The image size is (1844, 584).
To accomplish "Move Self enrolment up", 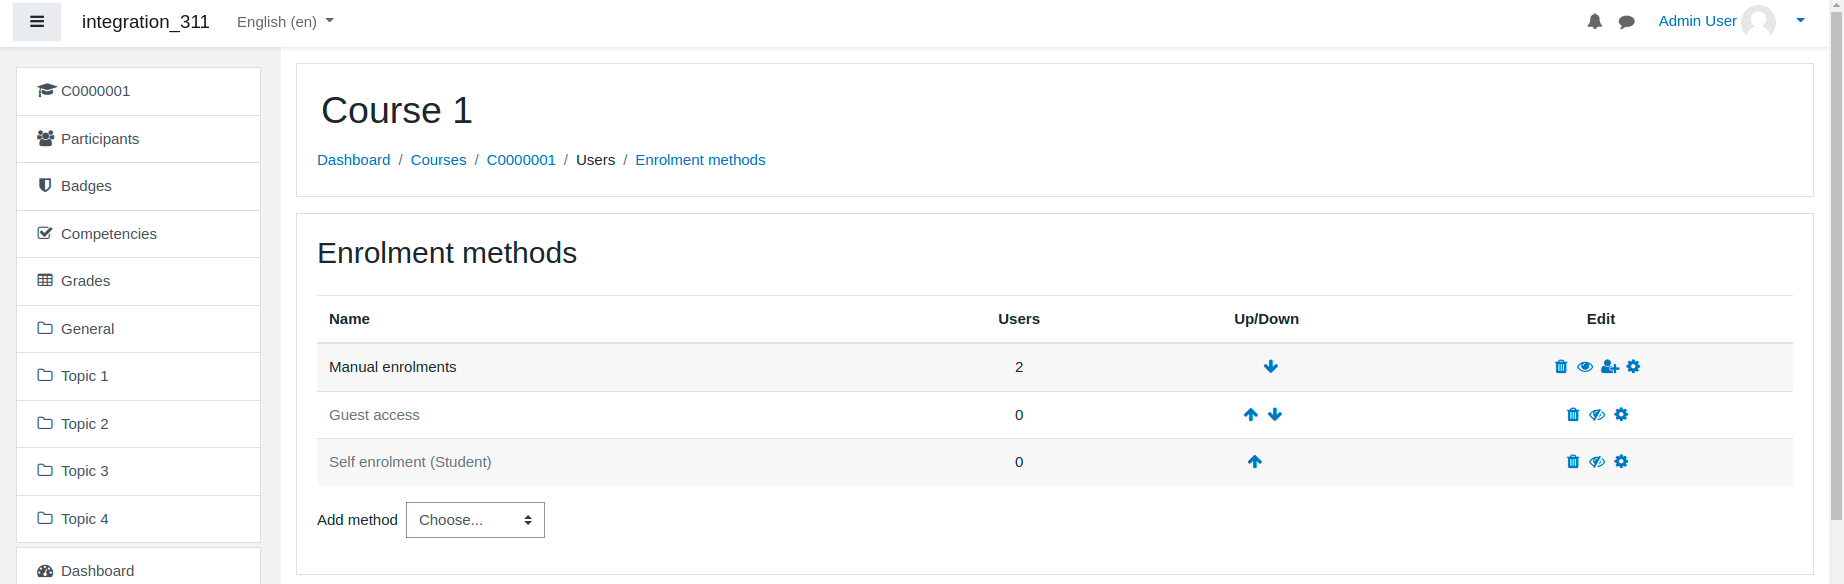I will (1255, 462).
